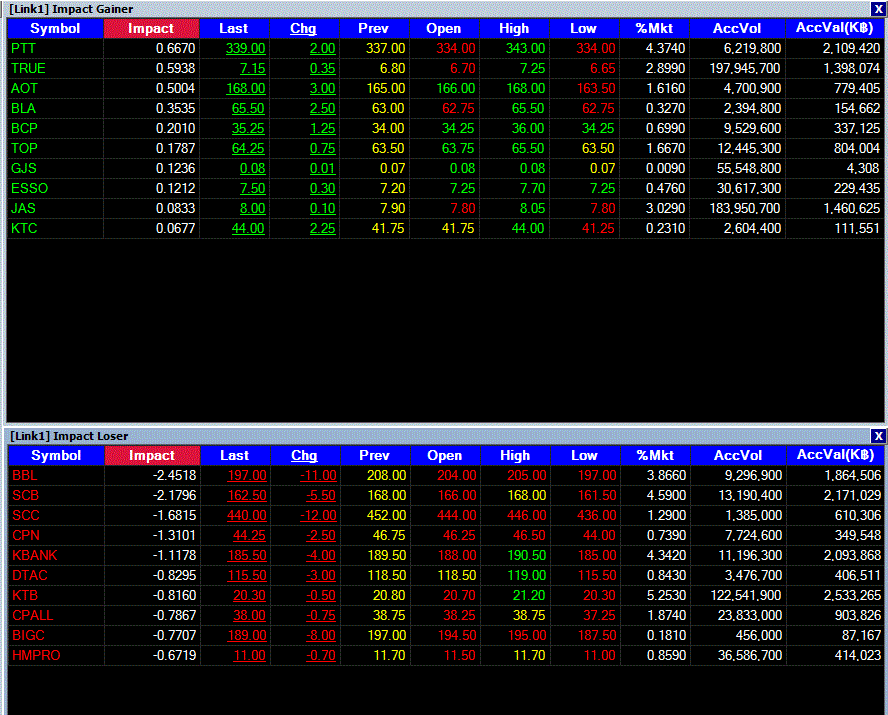Select SCB symbol in losers
The height and width of the screenshot is (715, 888).
pyautogui.click(x=26, y=495)
